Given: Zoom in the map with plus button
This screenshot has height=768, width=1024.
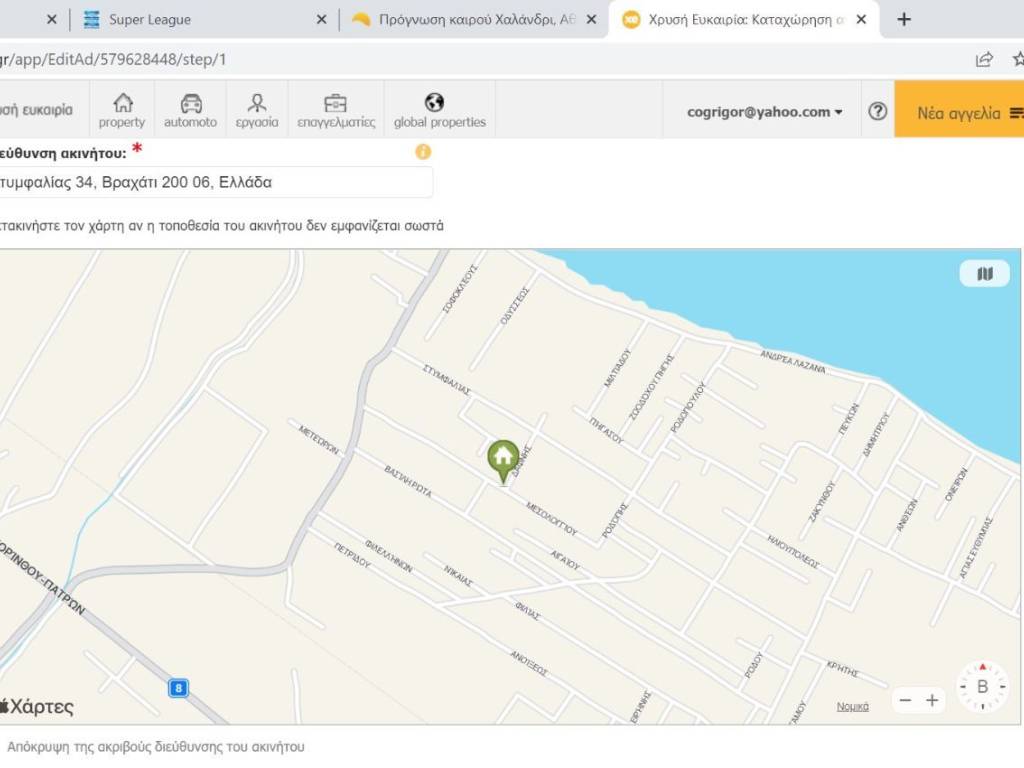Looking at the screenshot, I should point(932,700).
